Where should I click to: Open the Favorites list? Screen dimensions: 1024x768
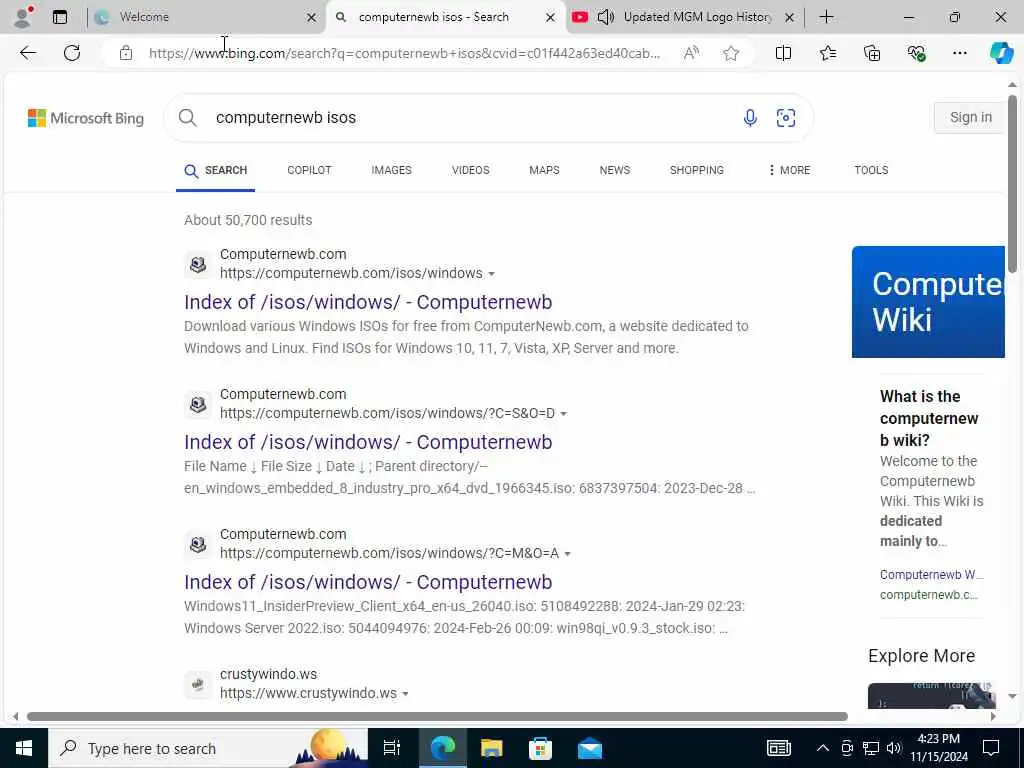[827, 53]
